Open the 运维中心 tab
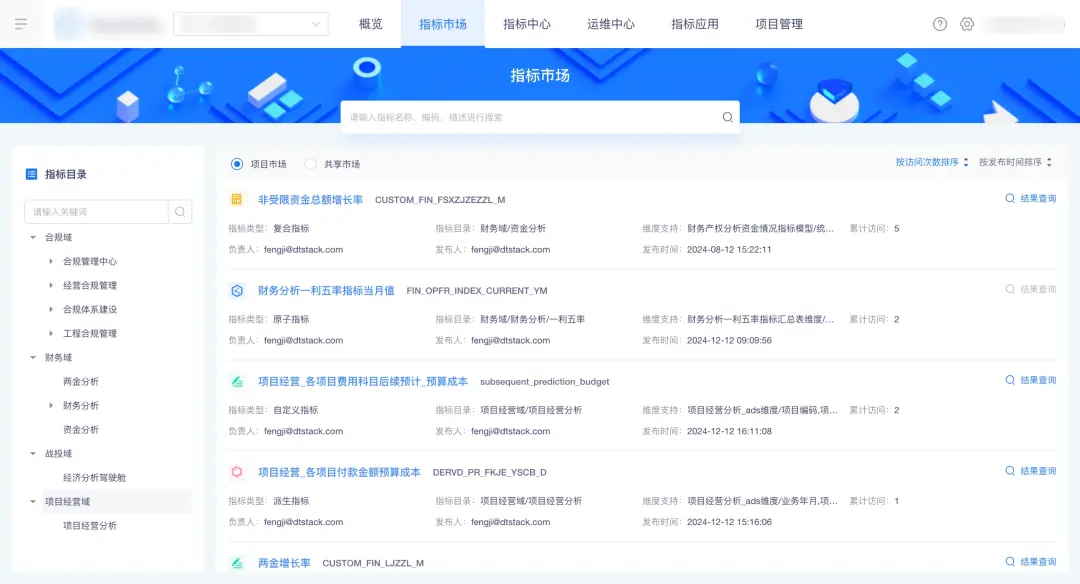The image size is (1080, 584). click(611, 24)
